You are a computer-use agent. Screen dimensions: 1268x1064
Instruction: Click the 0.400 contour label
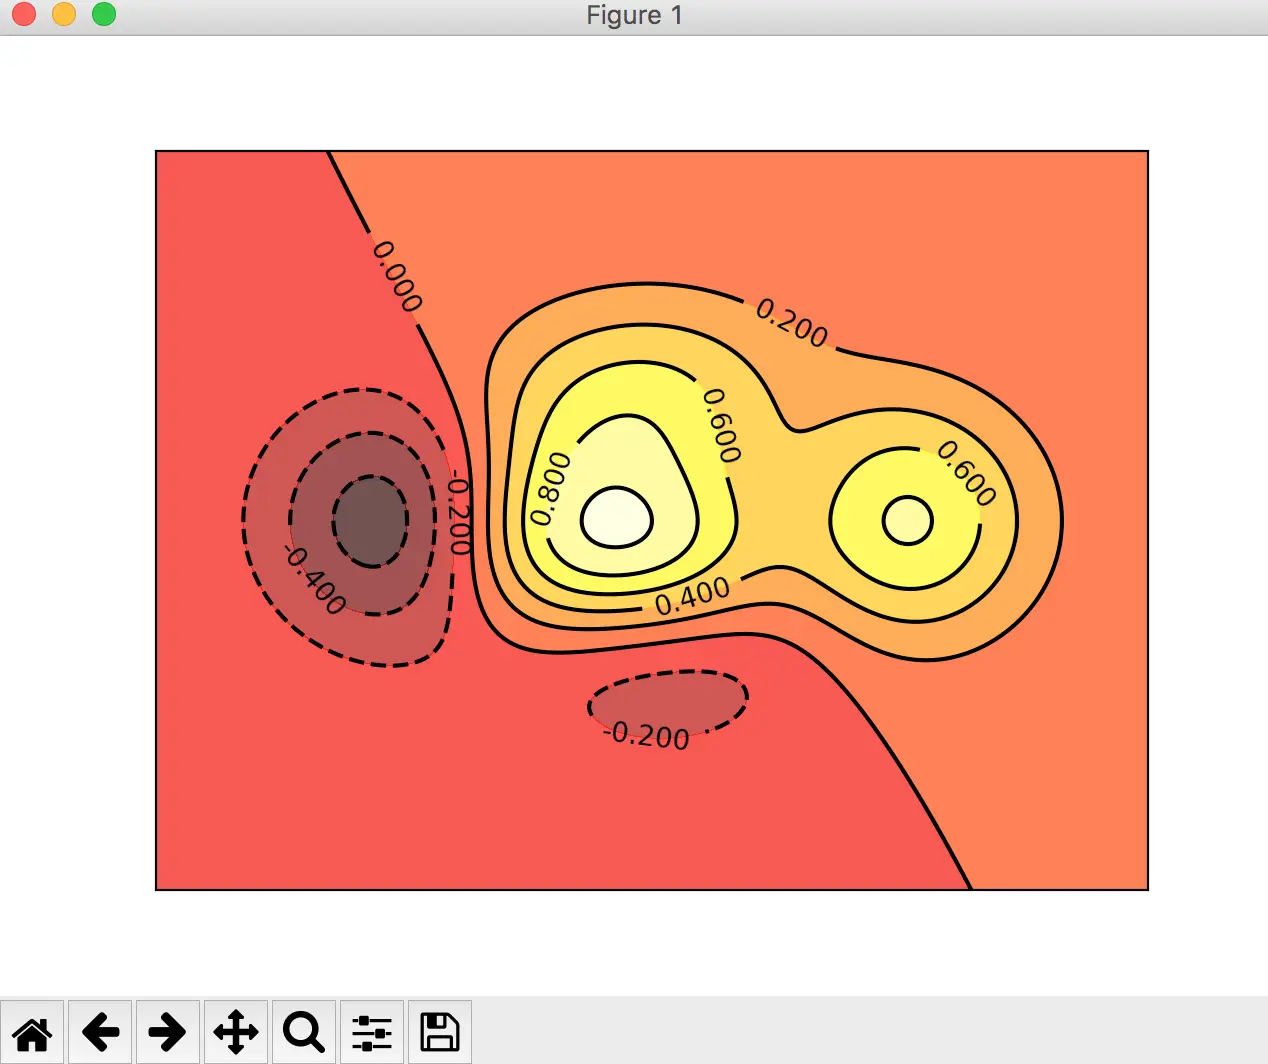(x=692, y=597)
